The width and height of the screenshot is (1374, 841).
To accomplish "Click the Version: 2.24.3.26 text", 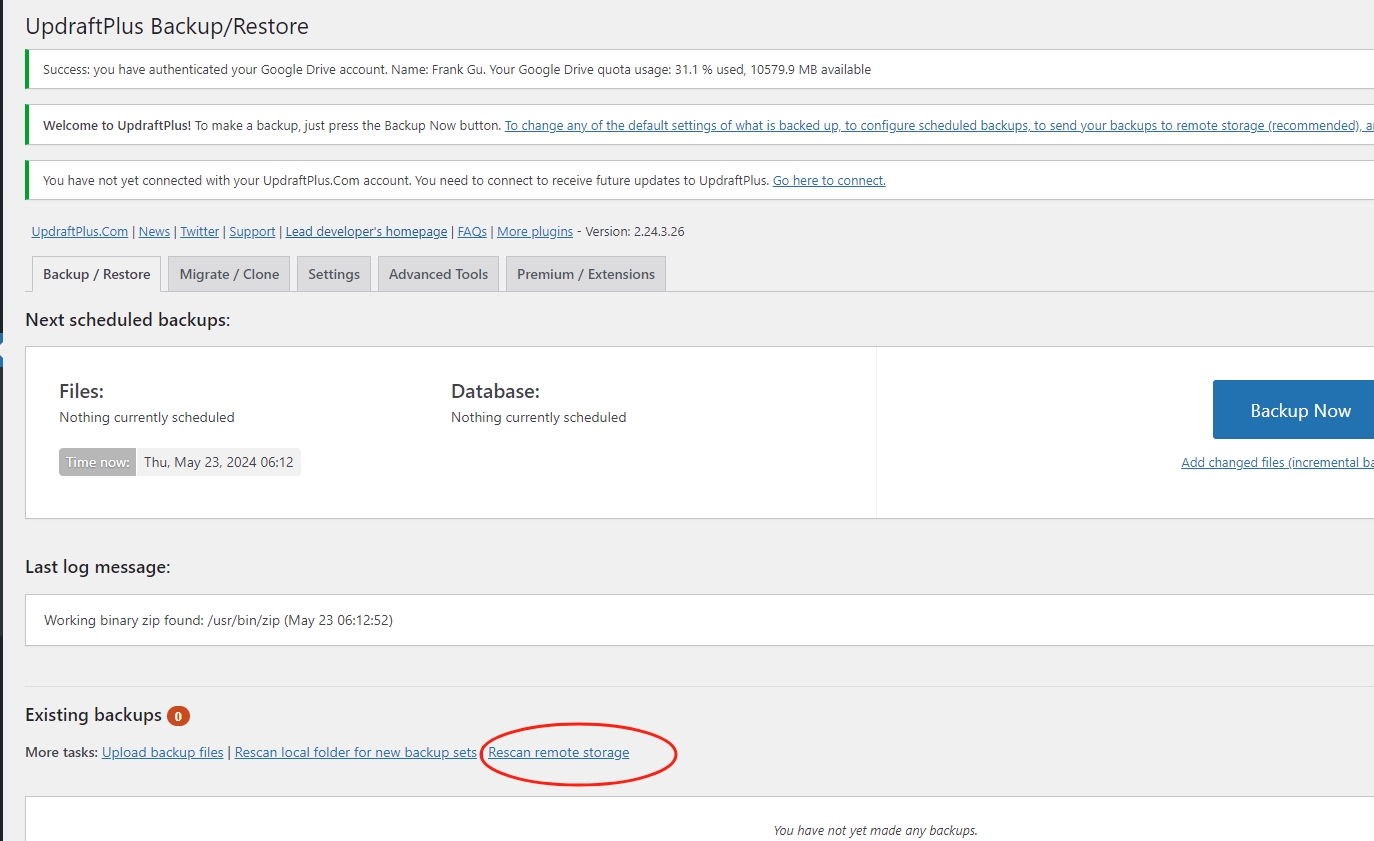I will tap(635, 231).
